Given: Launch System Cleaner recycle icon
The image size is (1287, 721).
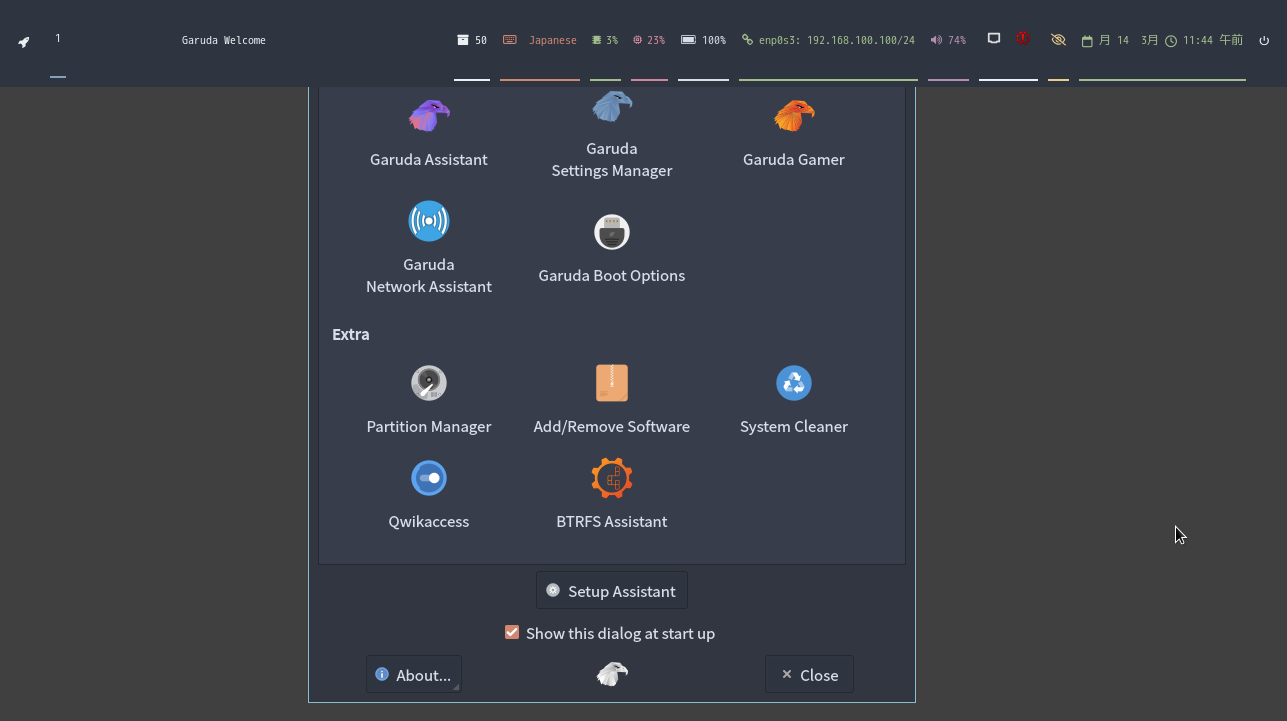Looking at the screenshot, I should [x=794, y=383].
